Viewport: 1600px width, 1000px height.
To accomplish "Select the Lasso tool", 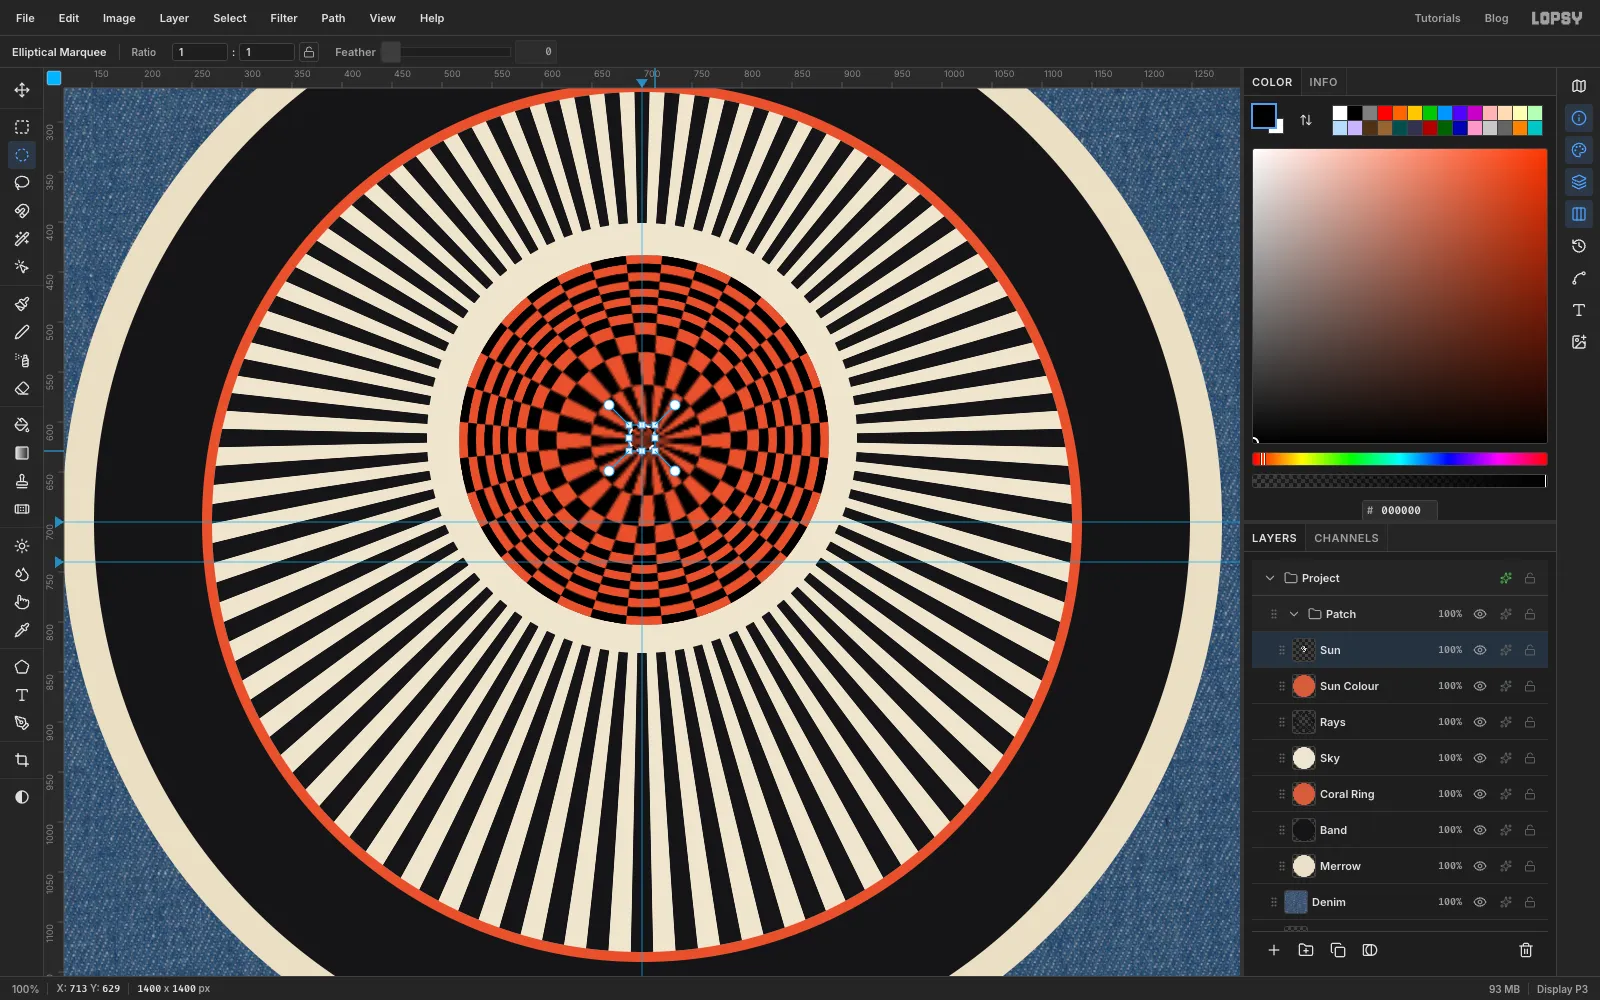I will pos(22,183).
